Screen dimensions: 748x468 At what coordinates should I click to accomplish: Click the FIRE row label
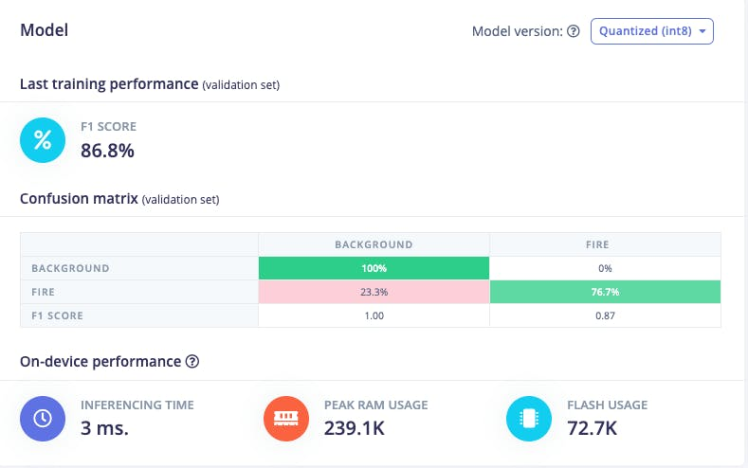click(46, 292)
